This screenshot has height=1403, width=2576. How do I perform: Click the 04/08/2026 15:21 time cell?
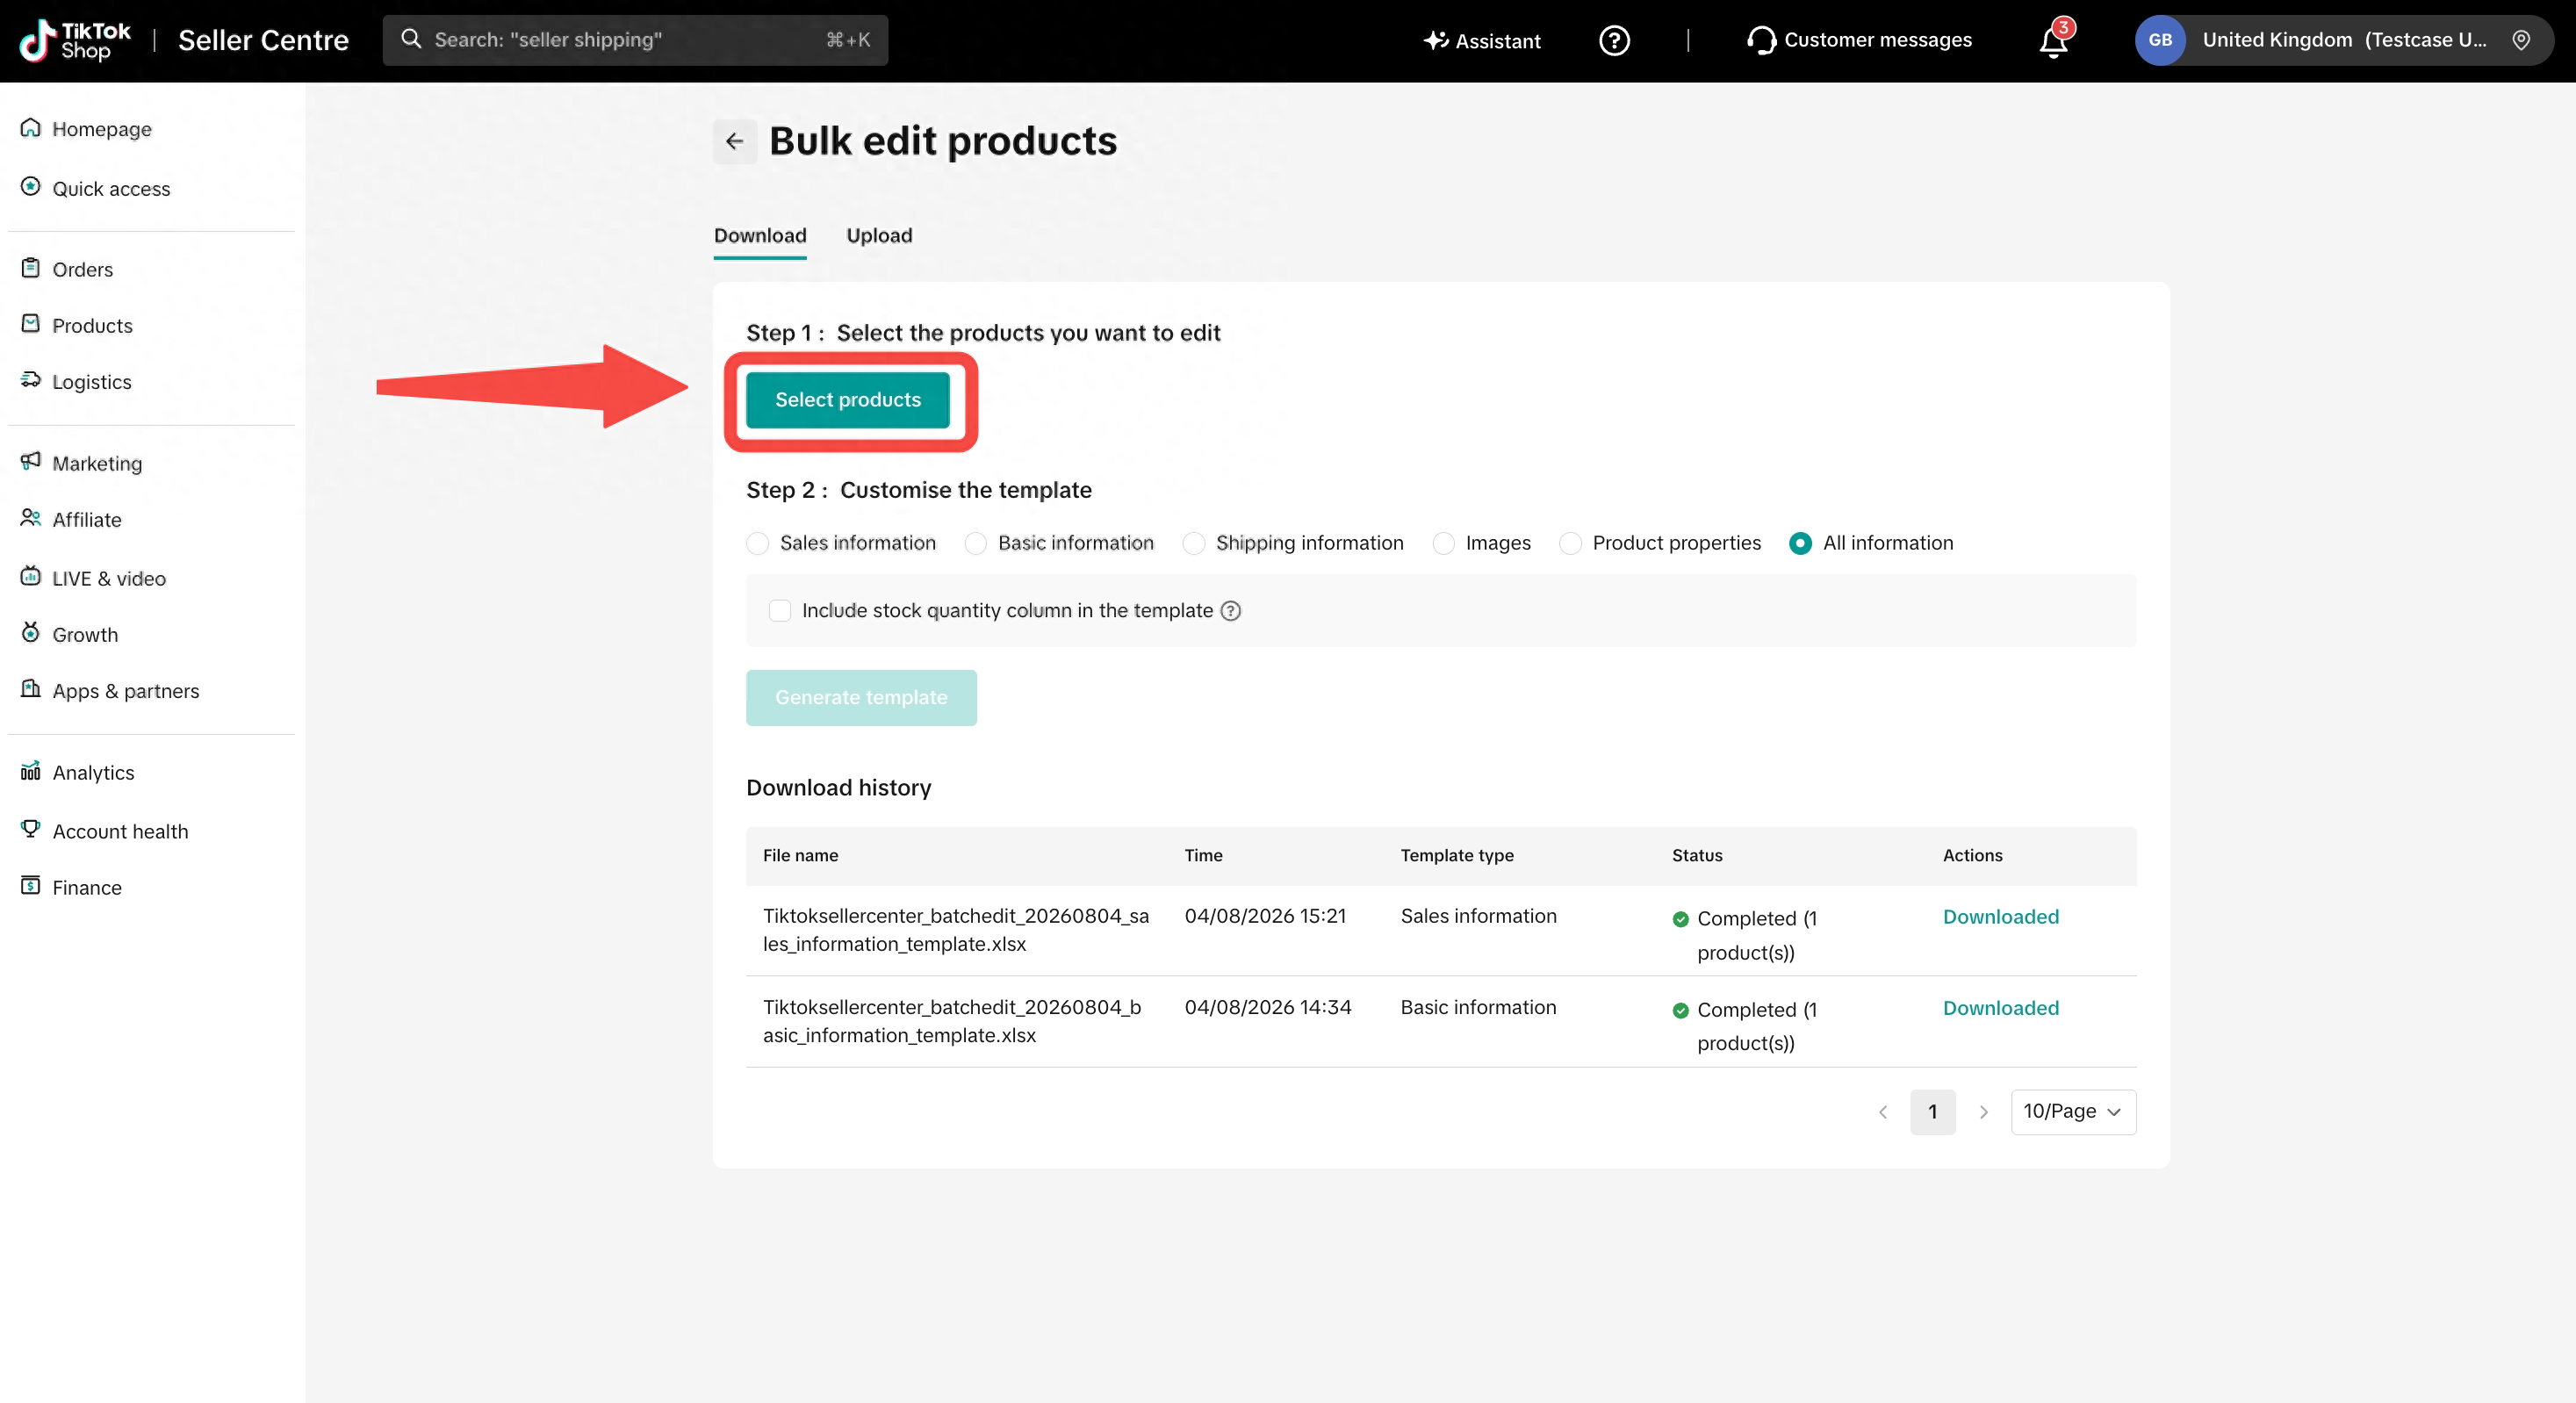(x=1265, y=916)
